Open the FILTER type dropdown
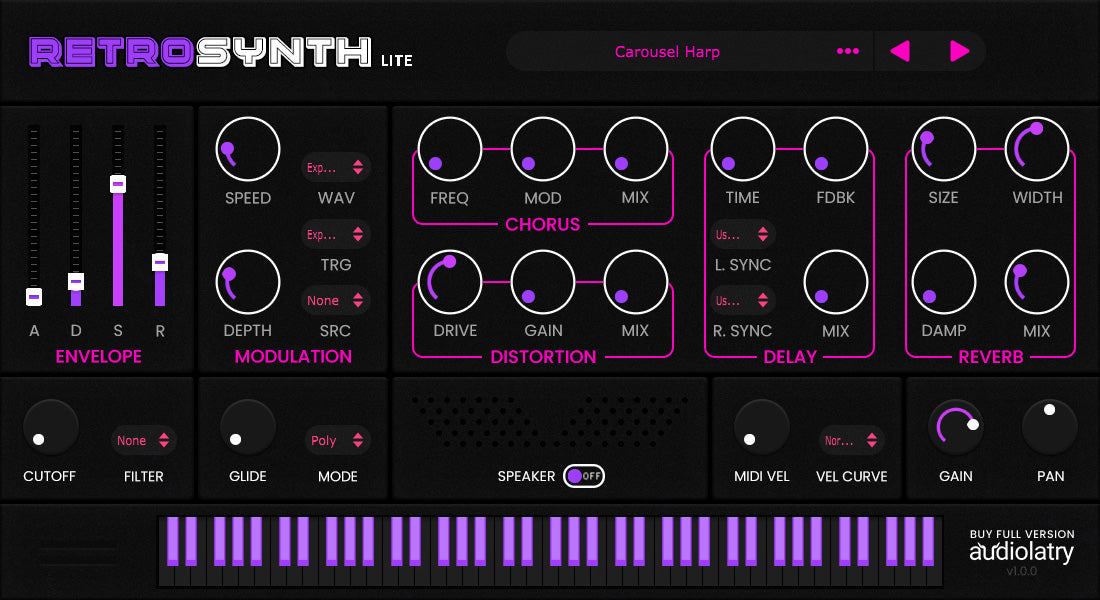Image resolution: width=1100 pixels, height=600 pixels. pyautogui.click(x=143, y=440)
